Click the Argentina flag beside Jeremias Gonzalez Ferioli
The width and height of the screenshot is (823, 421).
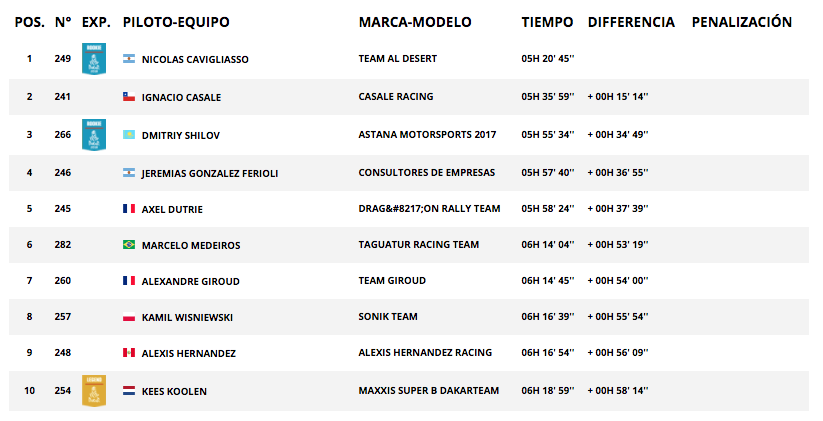(x=129, y=173)
